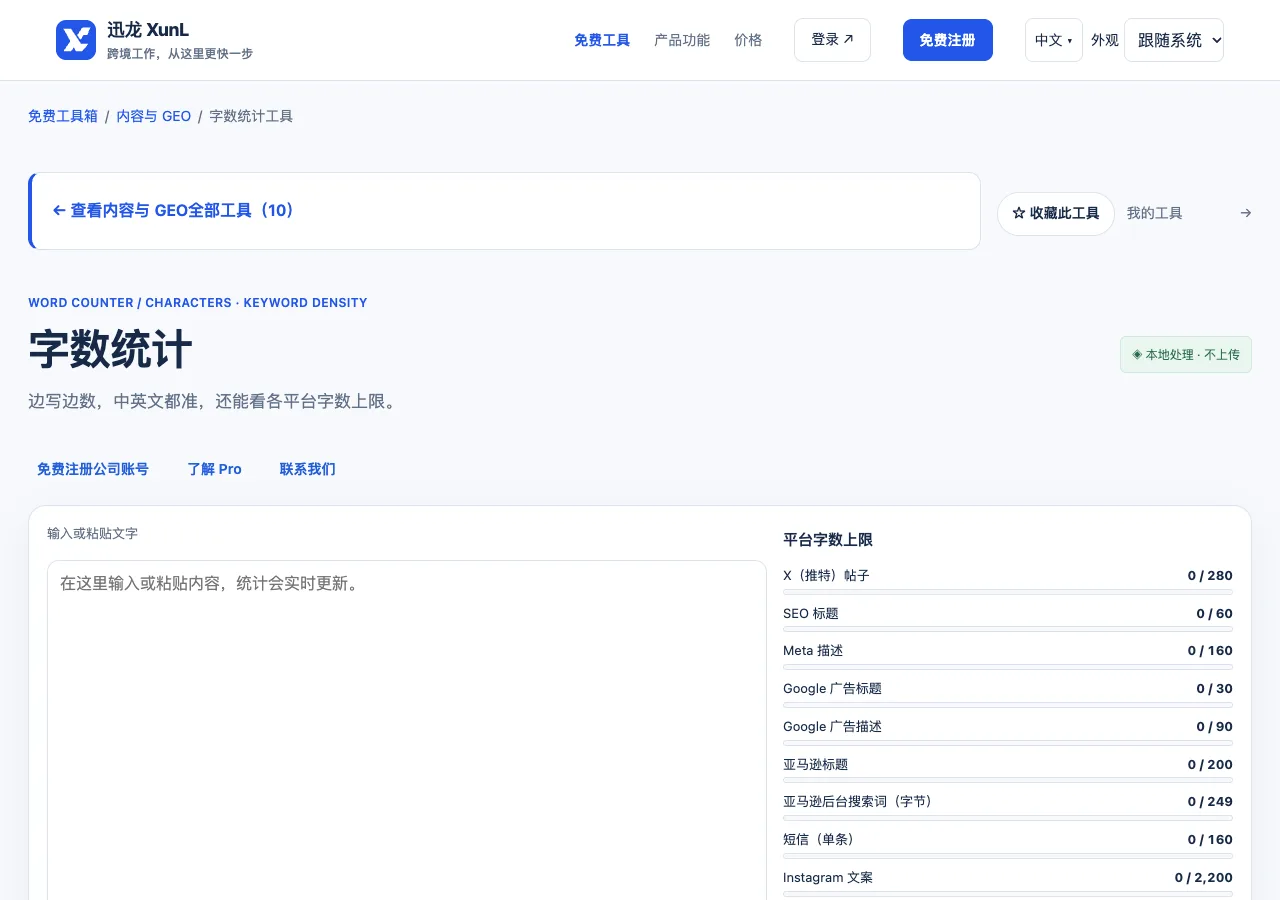Click the 免费注册 button

(x=948, y=40)
